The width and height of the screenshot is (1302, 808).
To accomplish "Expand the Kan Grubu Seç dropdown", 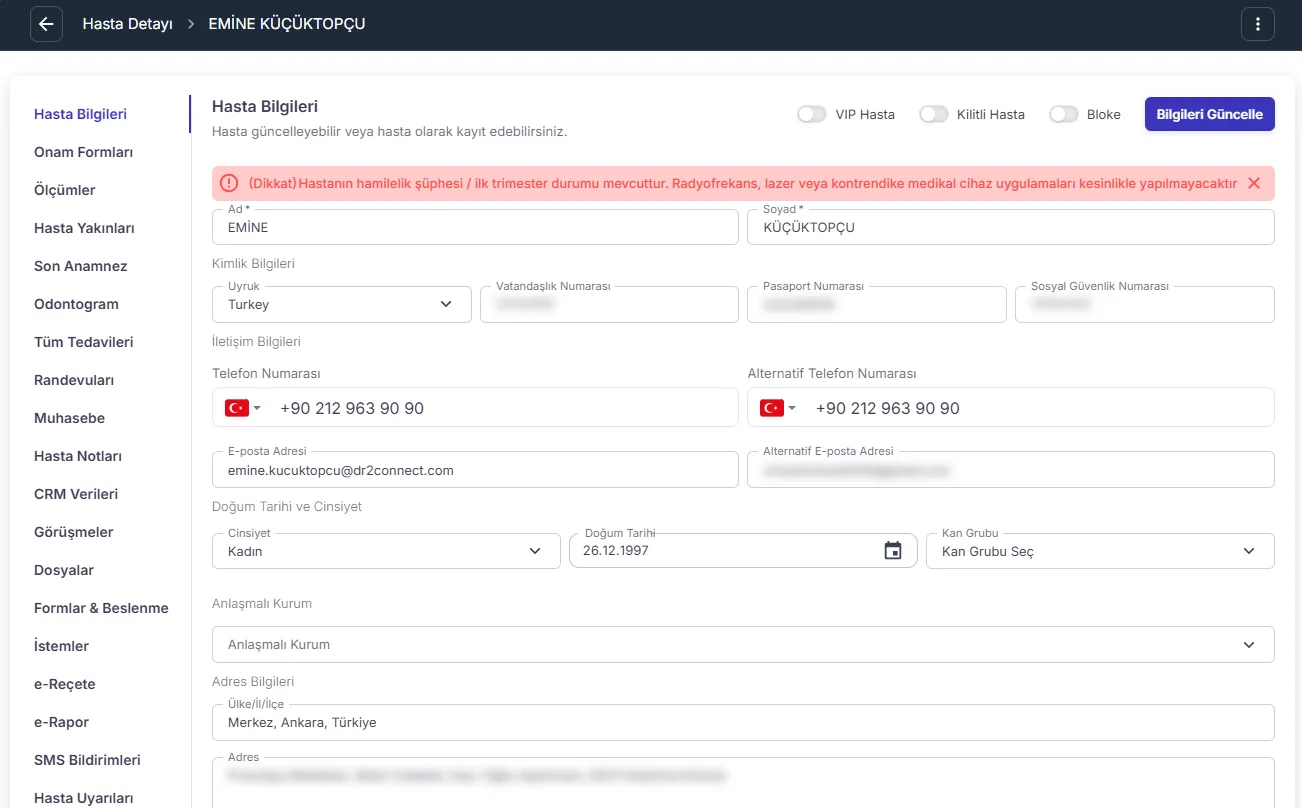I will (1100, 551).
